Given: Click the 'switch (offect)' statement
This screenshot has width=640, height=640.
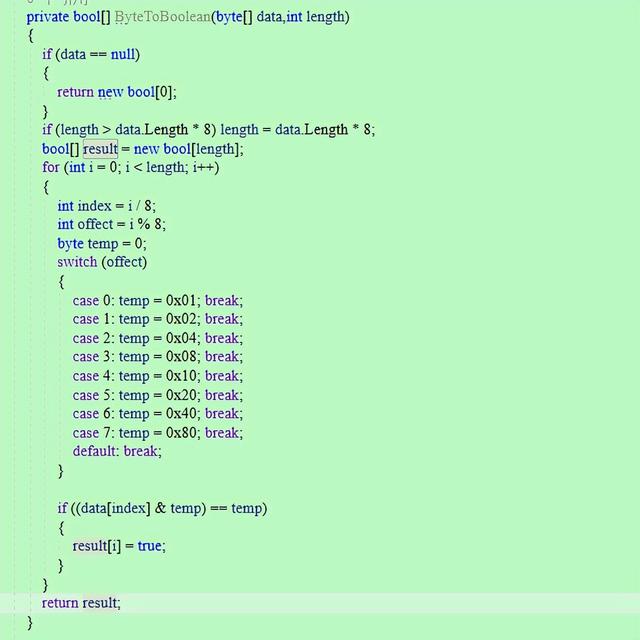Looking at the screenshot, I should (x=102, y=262).
